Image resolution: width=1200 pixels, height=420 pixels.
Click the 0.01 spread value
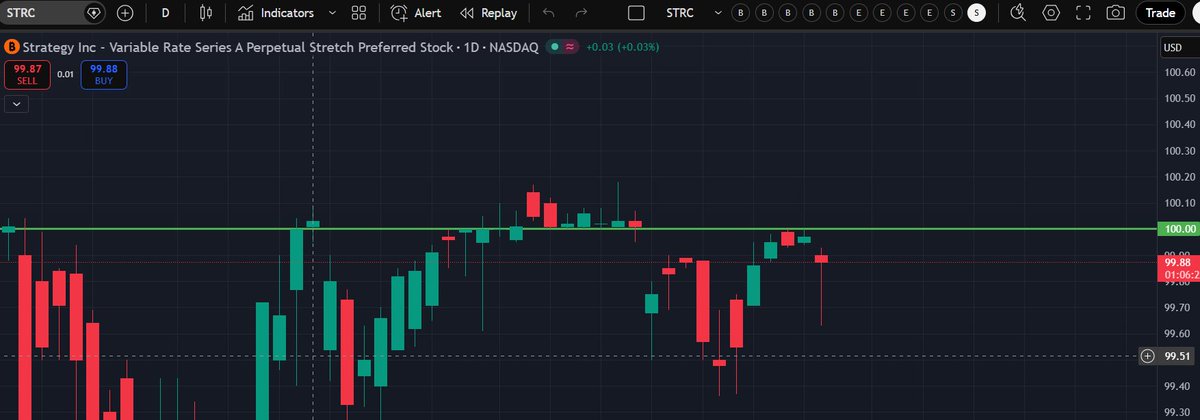pos(65,74)
